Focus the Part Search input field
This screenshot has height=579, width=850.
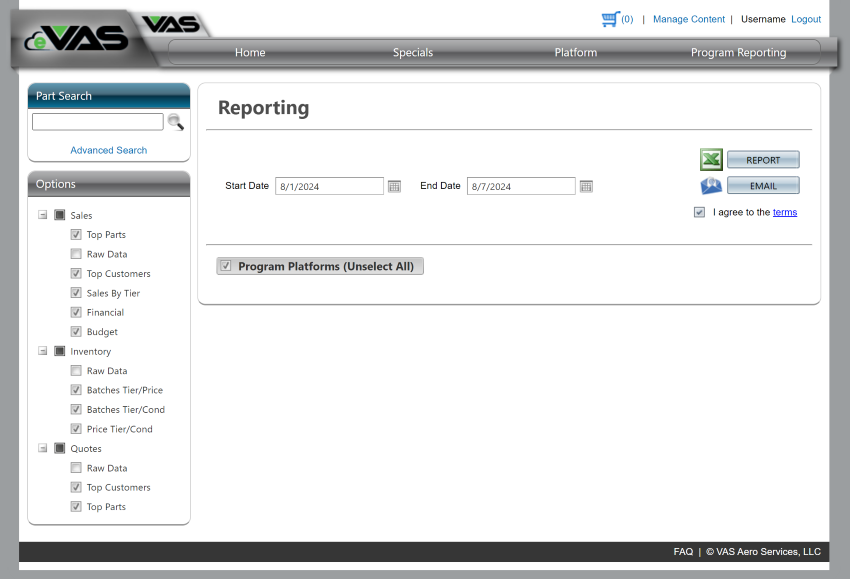pyautogui.click(x=98, y=121)
